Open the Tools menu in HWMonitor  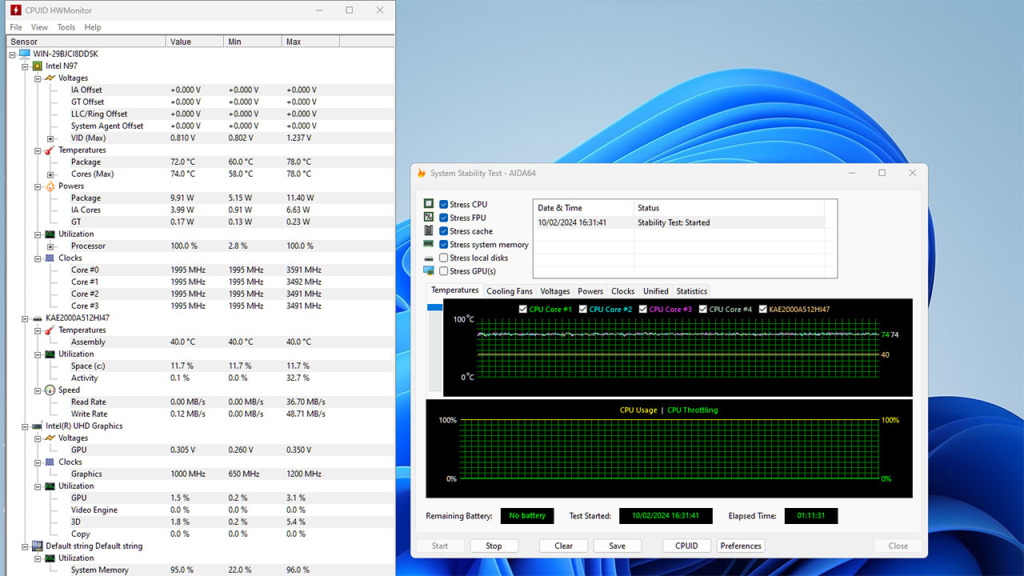[x=66, y=27]
